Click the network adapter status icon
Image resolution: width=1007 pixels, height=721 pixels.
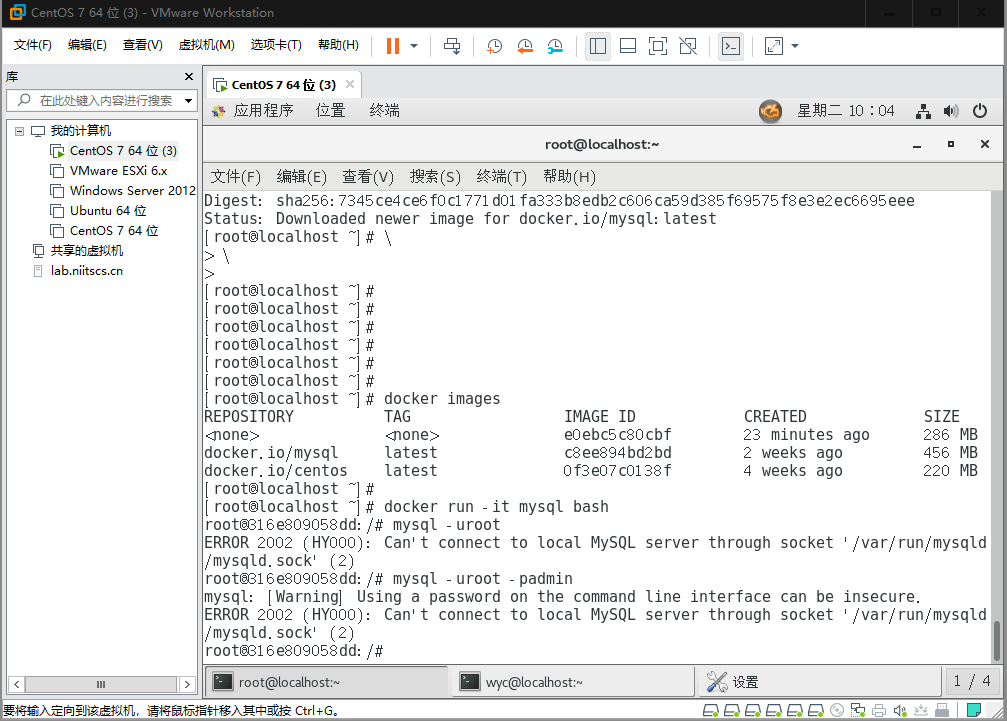(857, 710)
